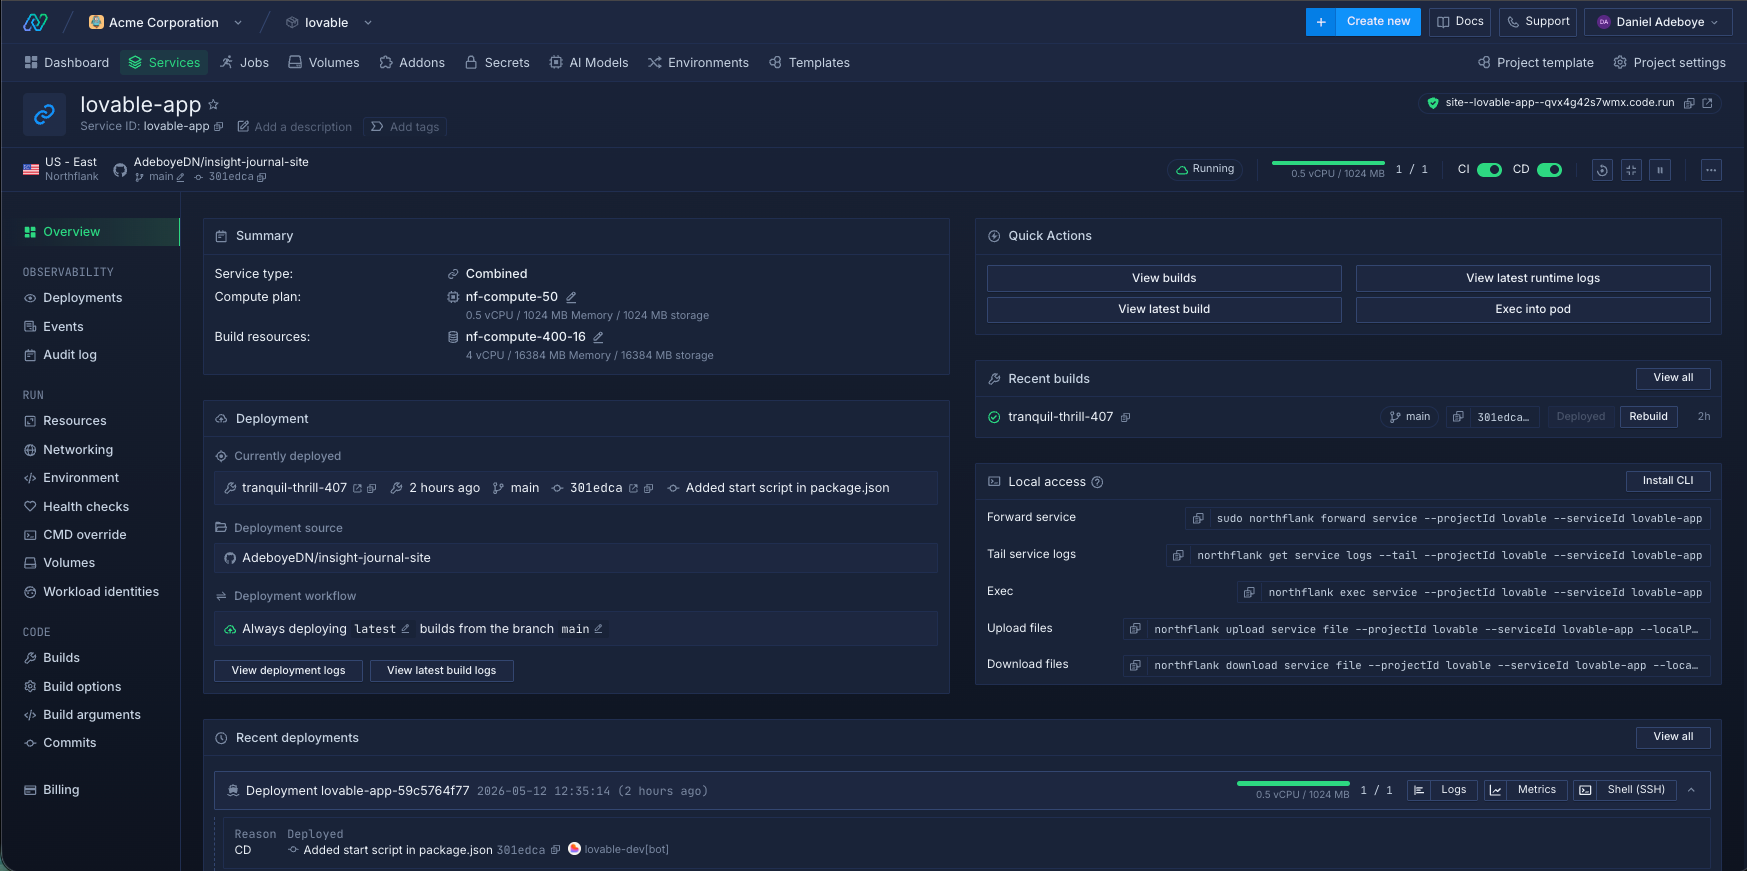1747x871 pixels.
Task: Copy the Service ID lovable-app
Action: pyautogui.click(x=219, y=127)
